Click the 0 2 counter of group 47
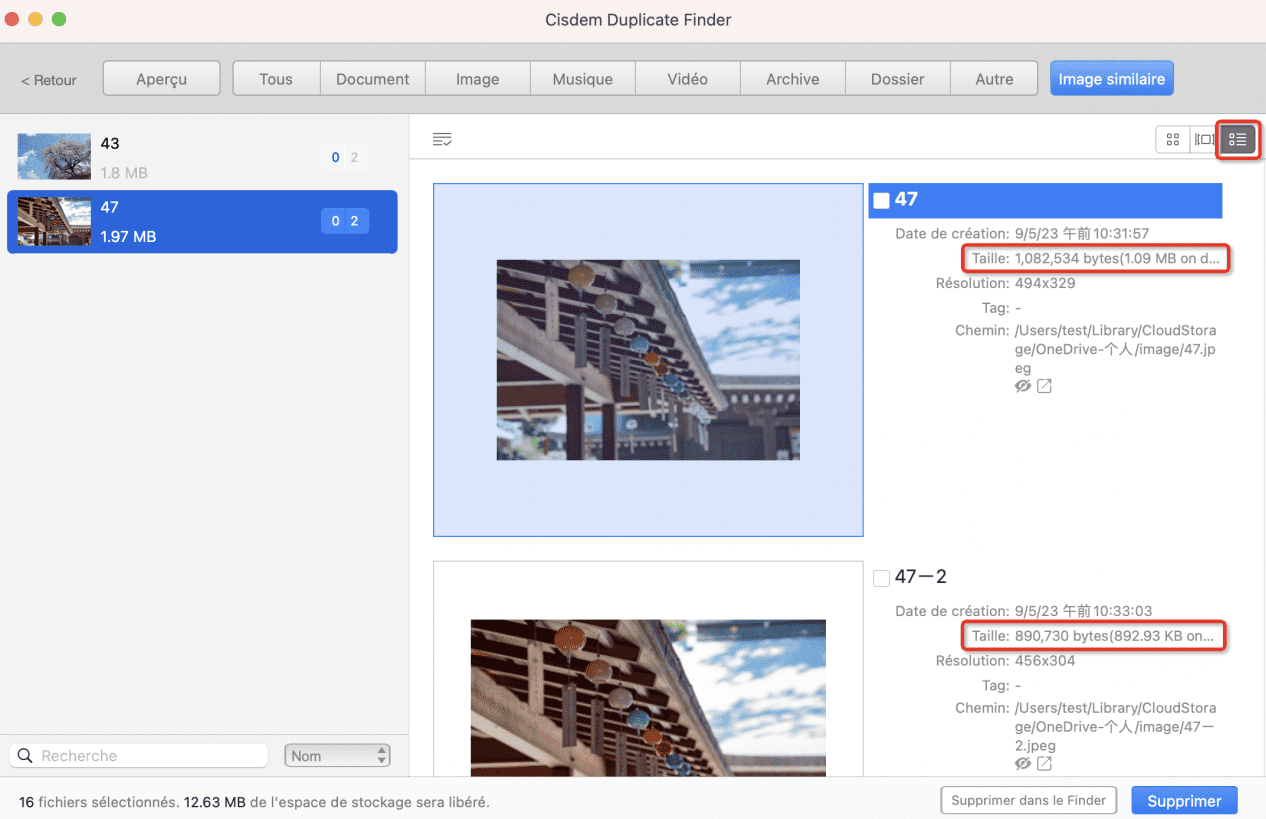The width and height of the screenshot is (1266, 819). coord(345,221)
